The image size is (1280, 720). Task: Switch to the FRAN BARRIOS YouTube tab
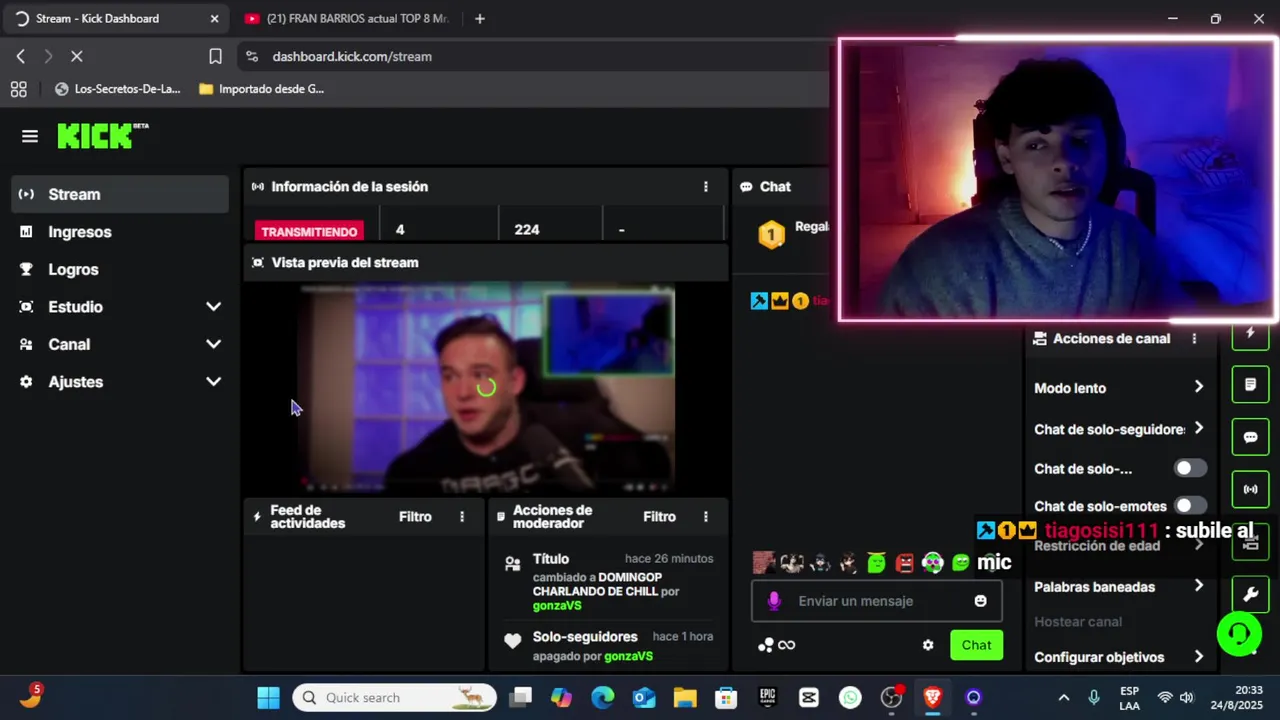[347, 18]
